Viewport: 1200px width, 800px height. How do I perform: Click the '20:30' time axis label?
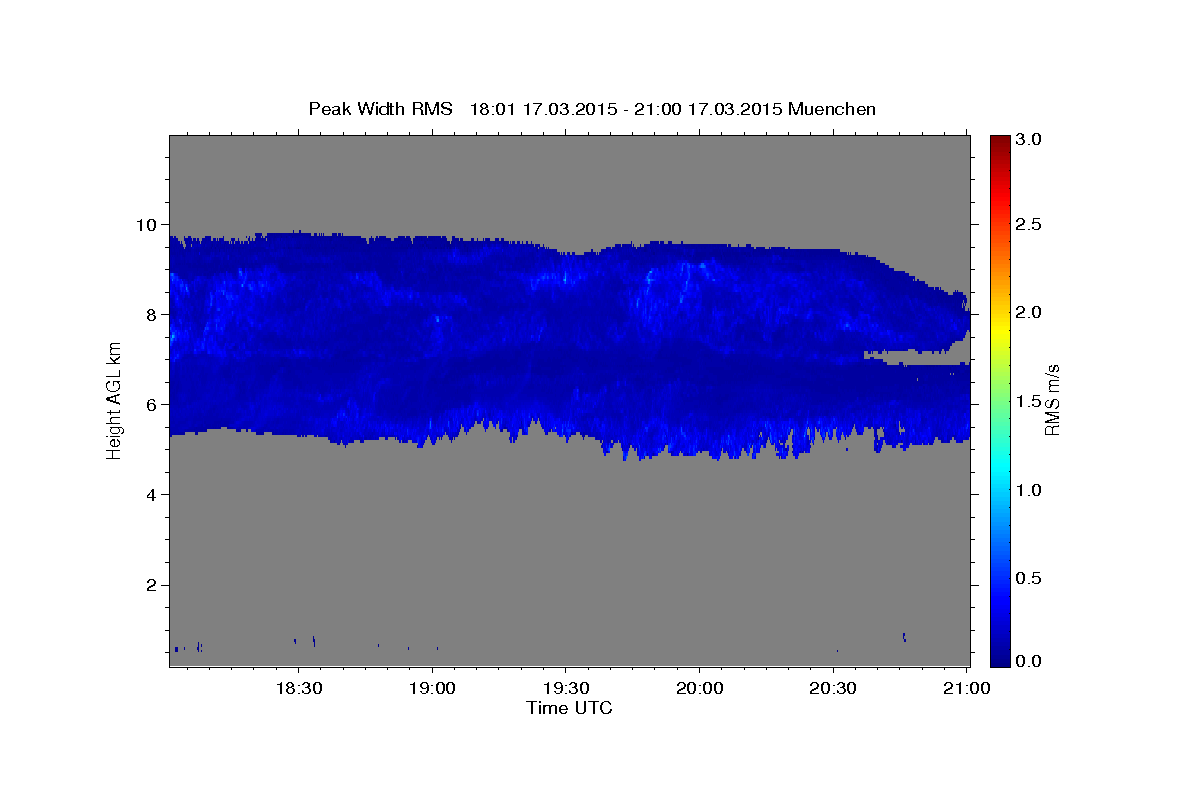click(833, 689)
